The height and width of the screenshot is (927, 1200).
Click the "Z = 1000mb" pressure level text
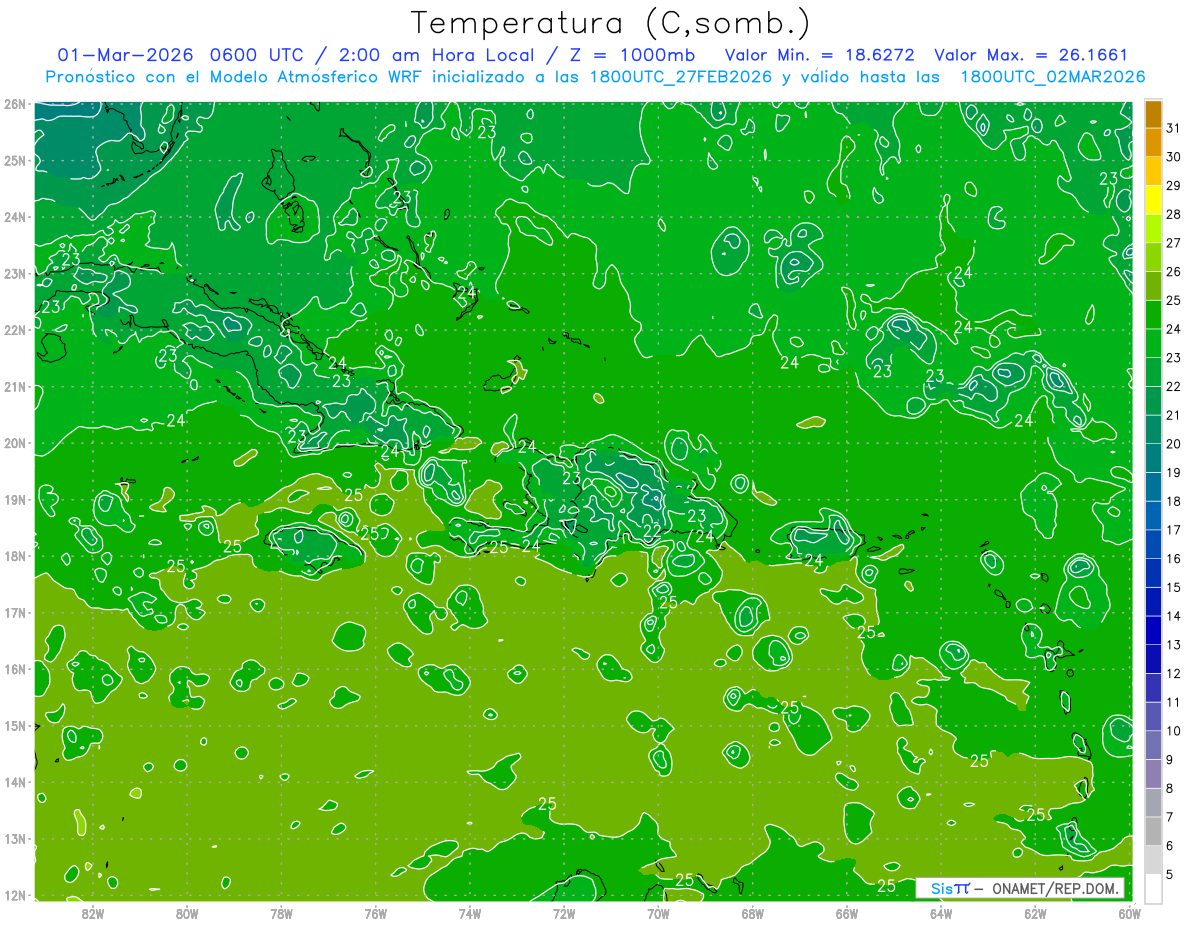[632, 55]
